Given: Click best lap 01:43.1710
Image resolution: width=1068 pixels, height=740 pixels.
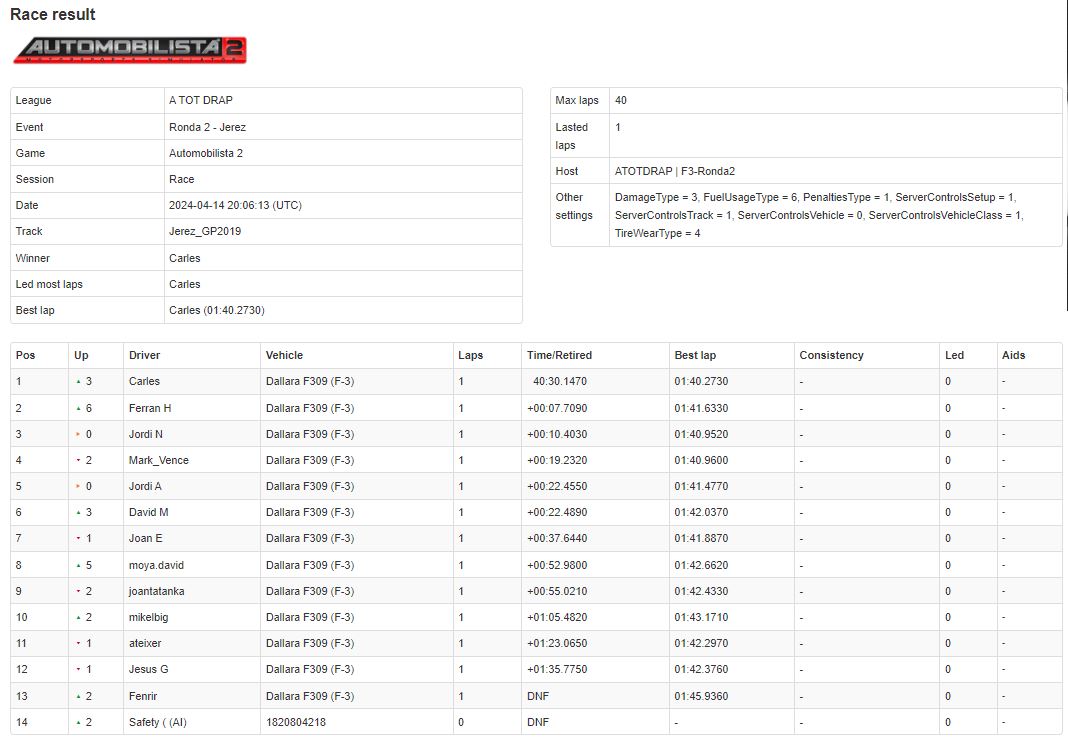Looking at the screenshot, I should click(701, 617).
